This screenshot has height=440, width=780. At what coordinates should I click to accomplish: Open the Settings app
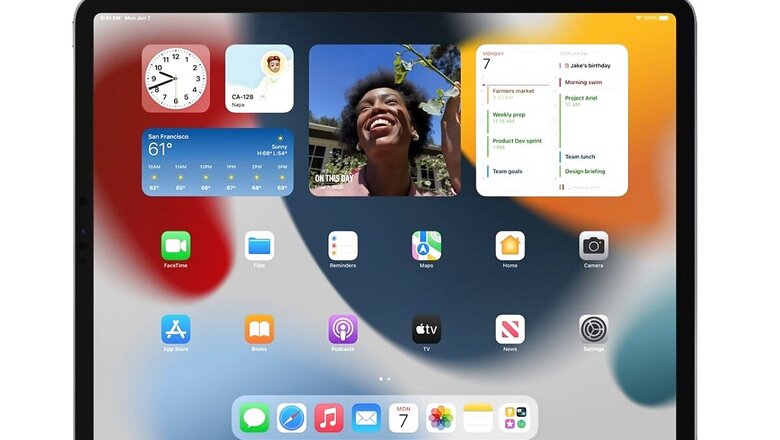pos(593,329)
